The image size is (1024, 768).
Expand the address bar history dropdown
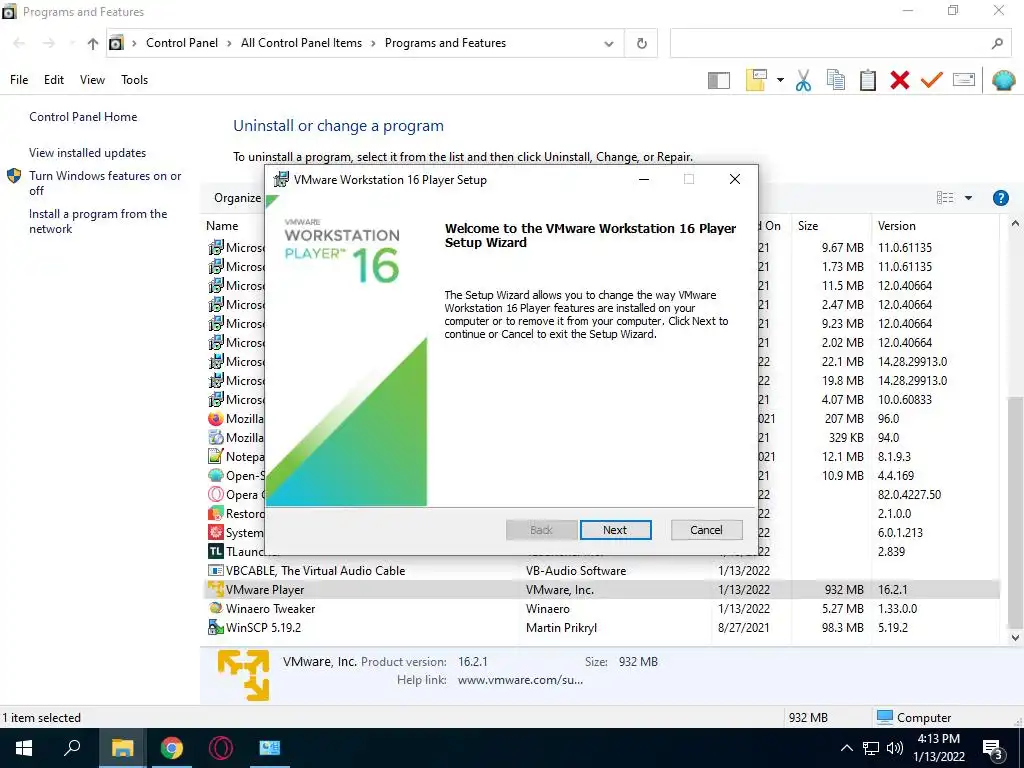(609, 44)
